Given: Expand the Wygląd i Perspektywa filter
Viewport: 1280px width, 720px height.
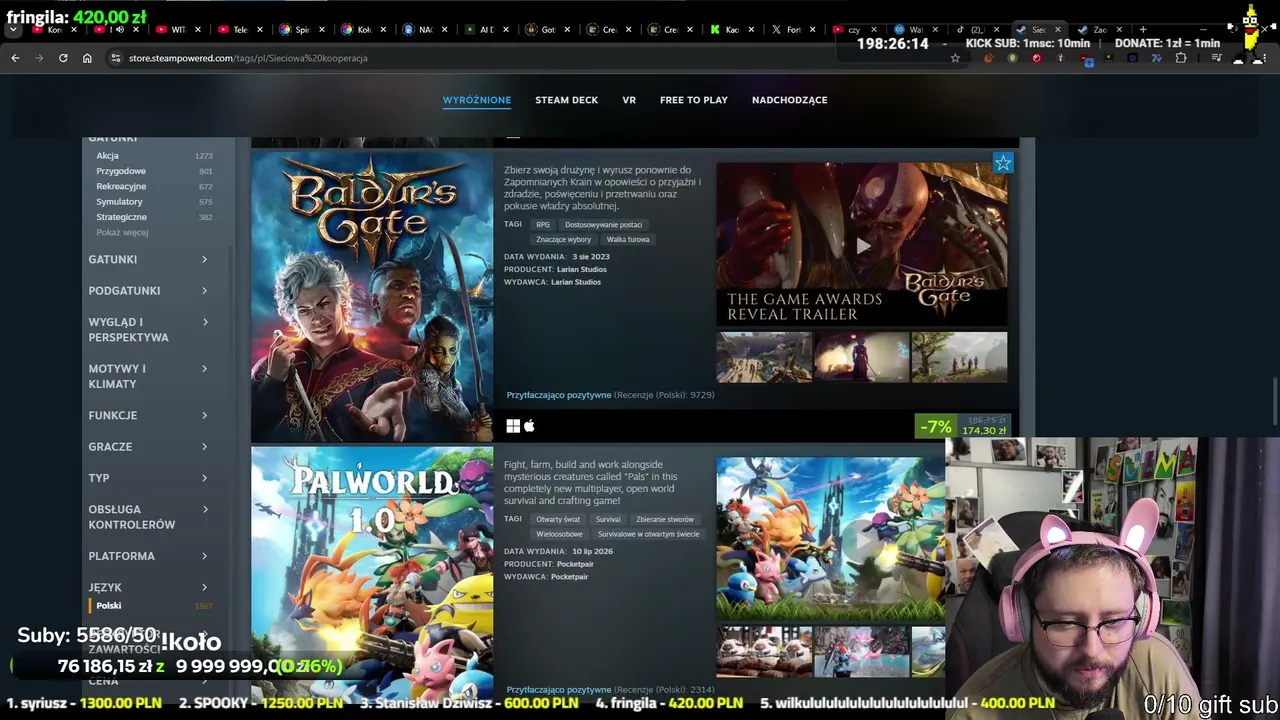Looking at the screenshot, I should [148, 329].
